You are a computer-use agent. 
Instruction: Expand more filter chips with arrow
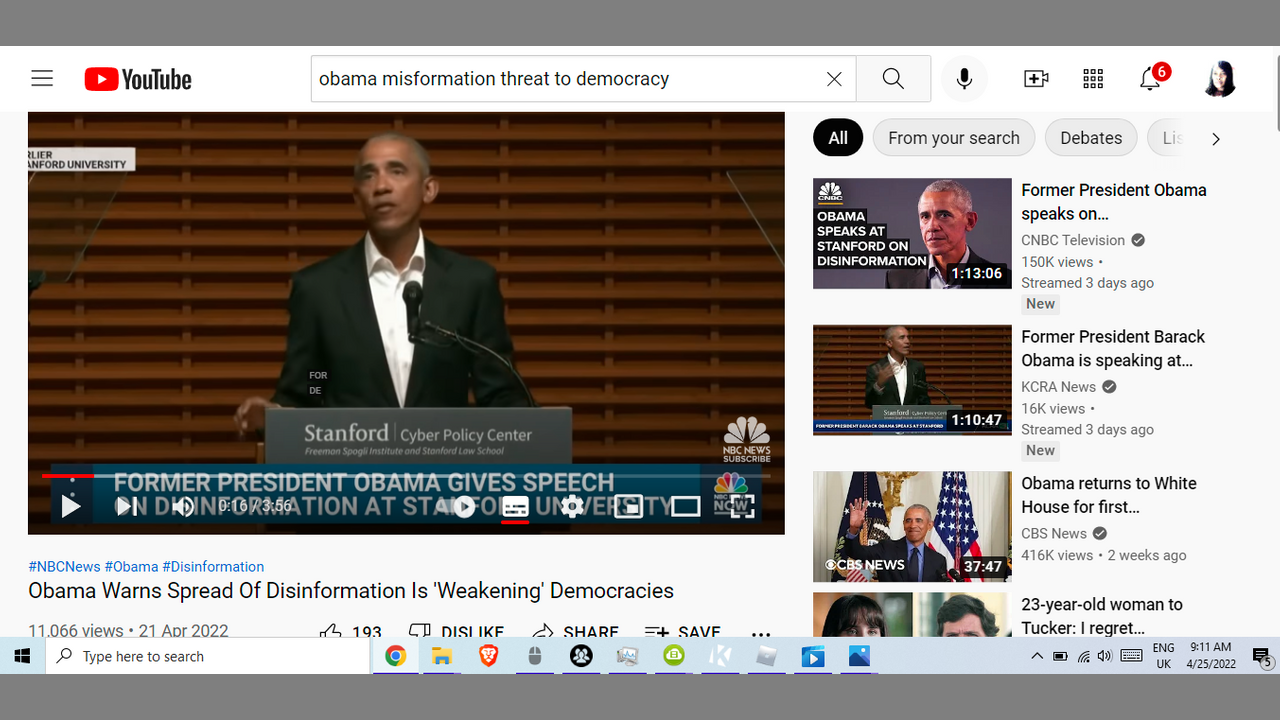pyautogui.click(x=1216, y=139)
